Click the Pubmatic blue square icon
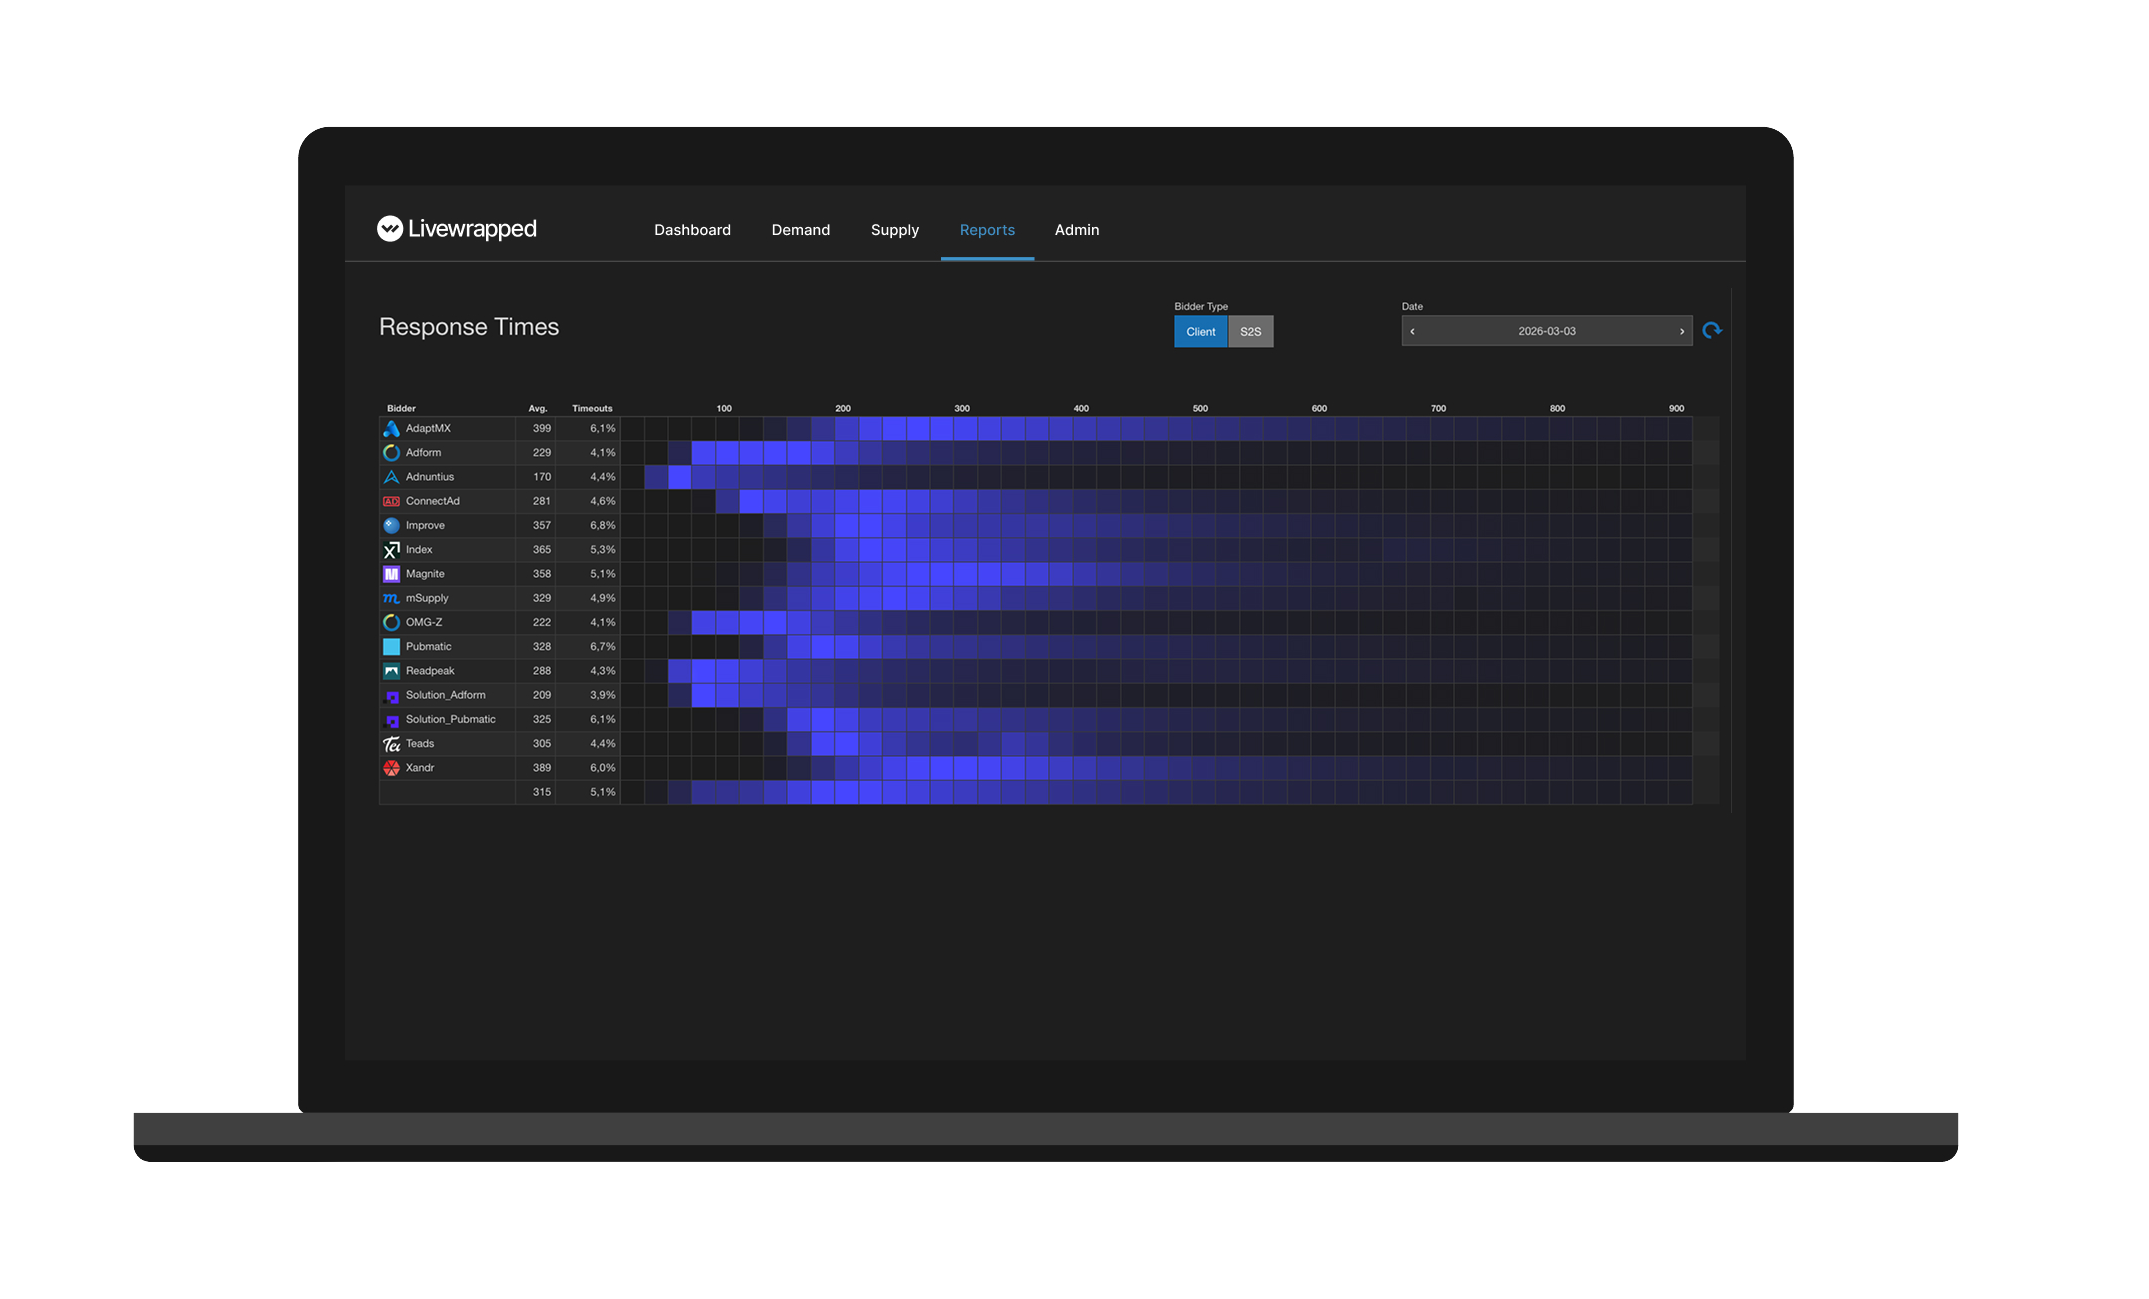The image size is (2149, 1299). [391, 647]
